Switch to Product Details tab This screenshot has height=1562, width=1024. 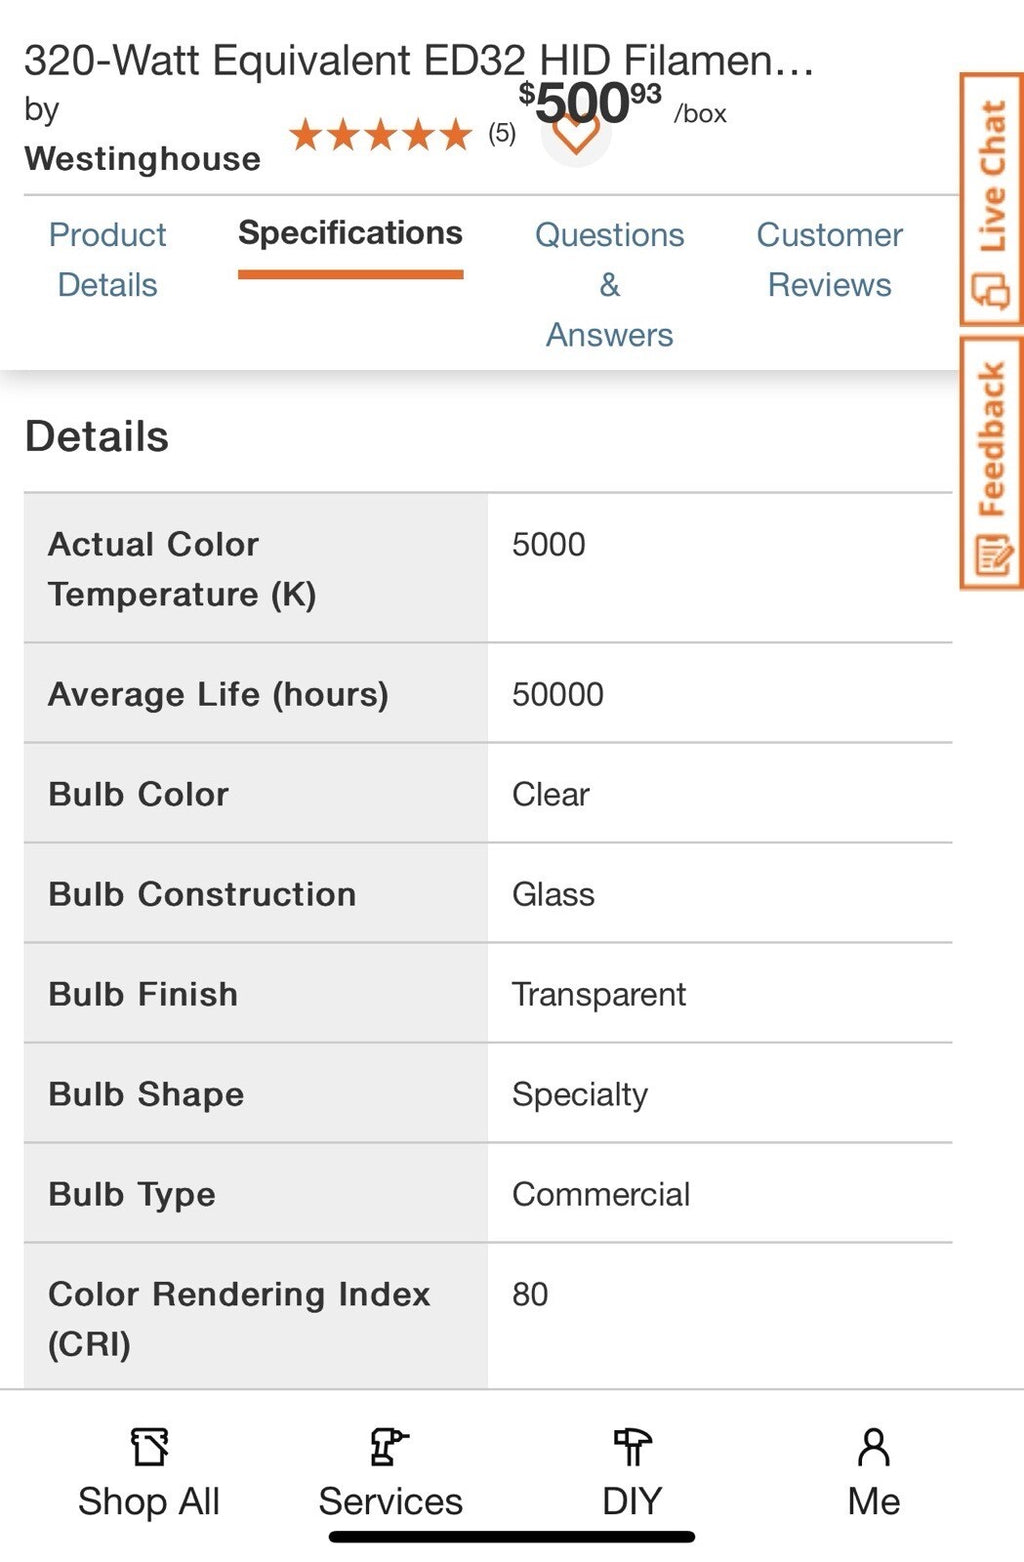coord(107,259)
